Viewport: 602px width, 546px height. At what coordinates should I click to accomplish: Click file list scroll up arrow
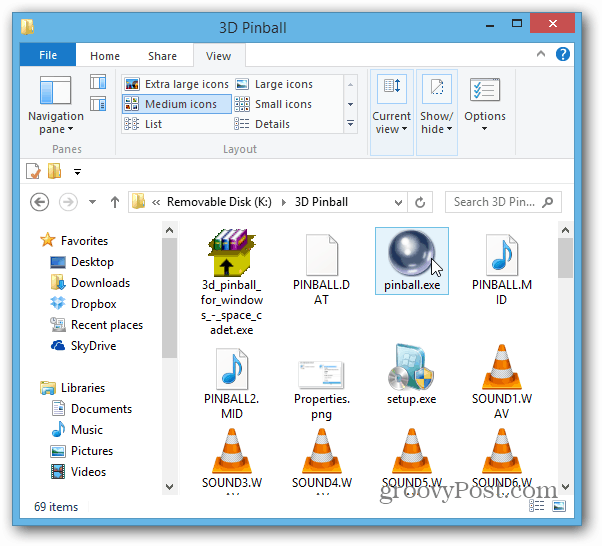pos(565,230)
